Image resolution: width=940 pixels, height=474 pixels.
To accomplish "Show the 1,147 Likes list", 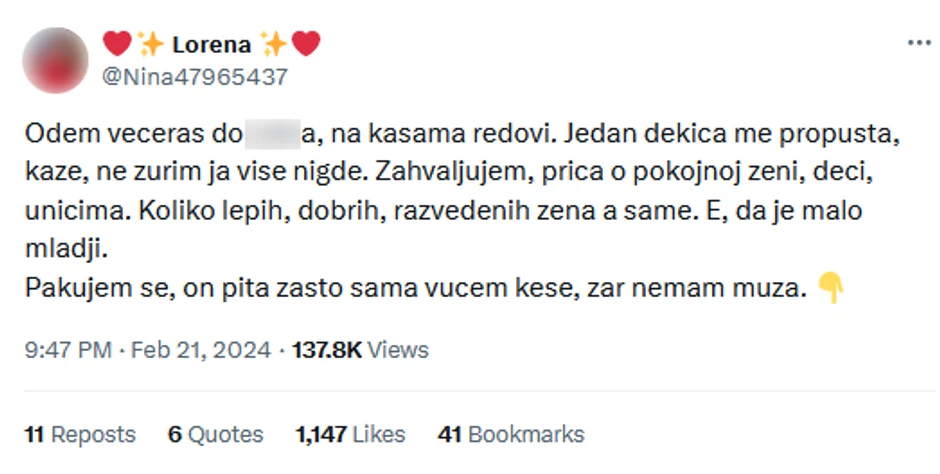I will click(x=350, y=434).
